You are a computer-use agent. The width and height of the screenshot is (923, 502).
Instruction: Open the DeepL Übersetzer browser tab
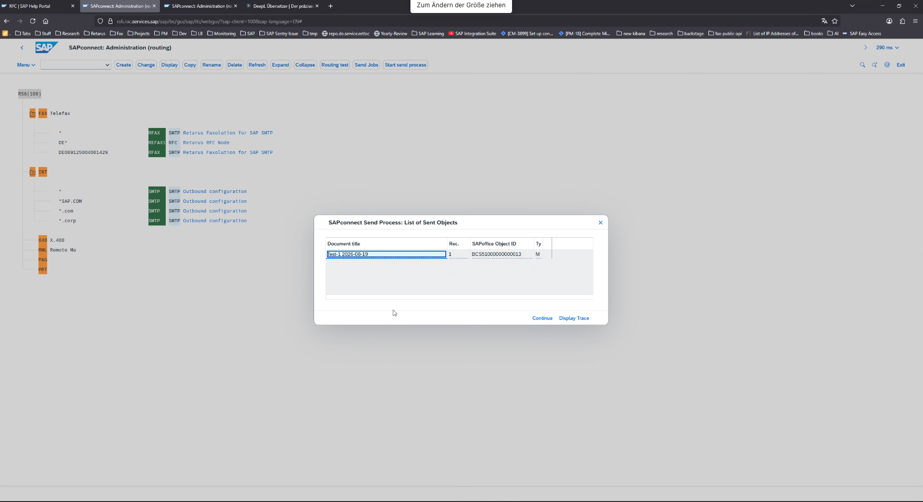[x=283, y=6]
